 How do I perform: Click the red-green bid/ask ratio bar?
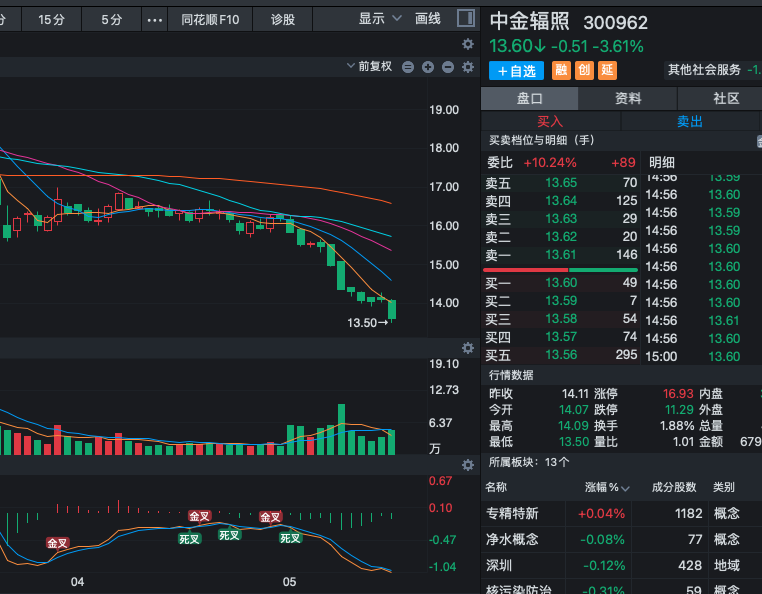(560, 270)
